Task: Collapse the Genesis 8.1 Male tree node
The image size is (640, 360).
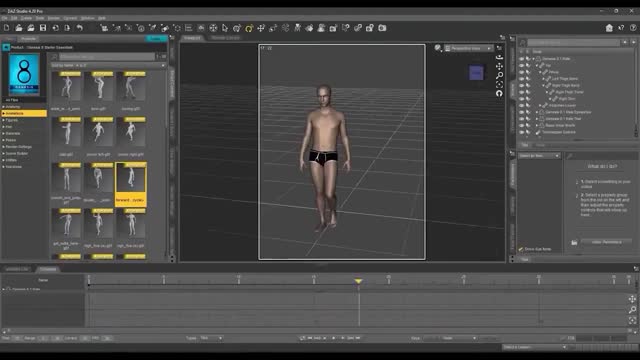Action: (x=533, y=59)
